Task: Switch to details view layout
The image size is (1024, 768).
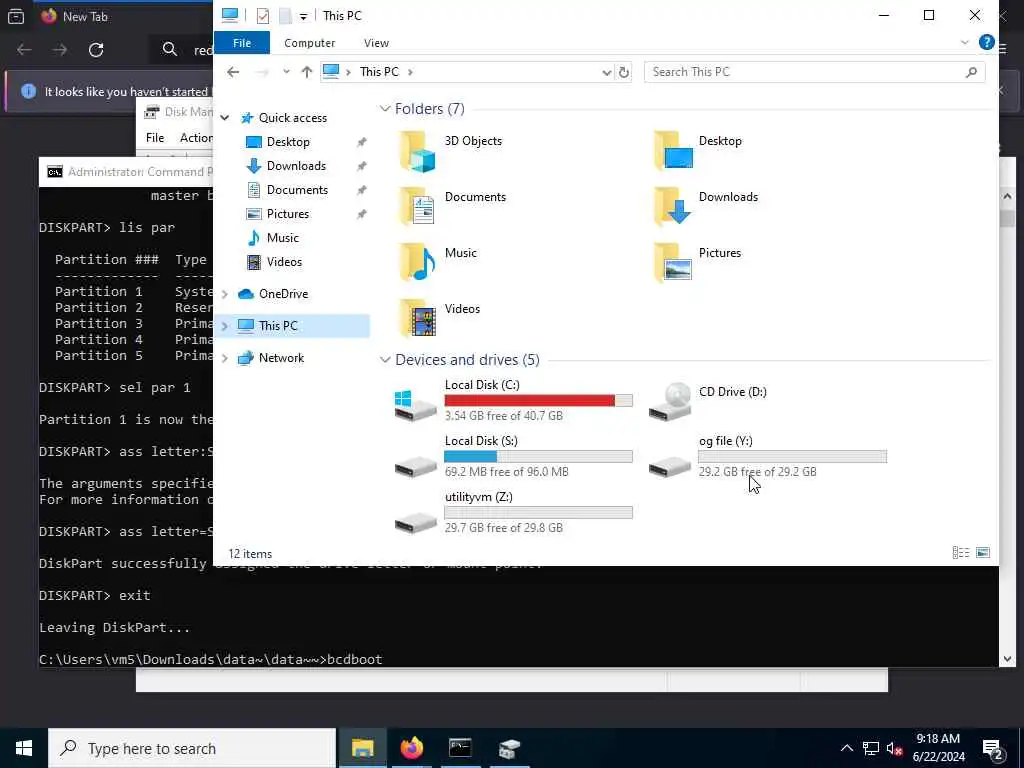Action: tap(961, 553)
